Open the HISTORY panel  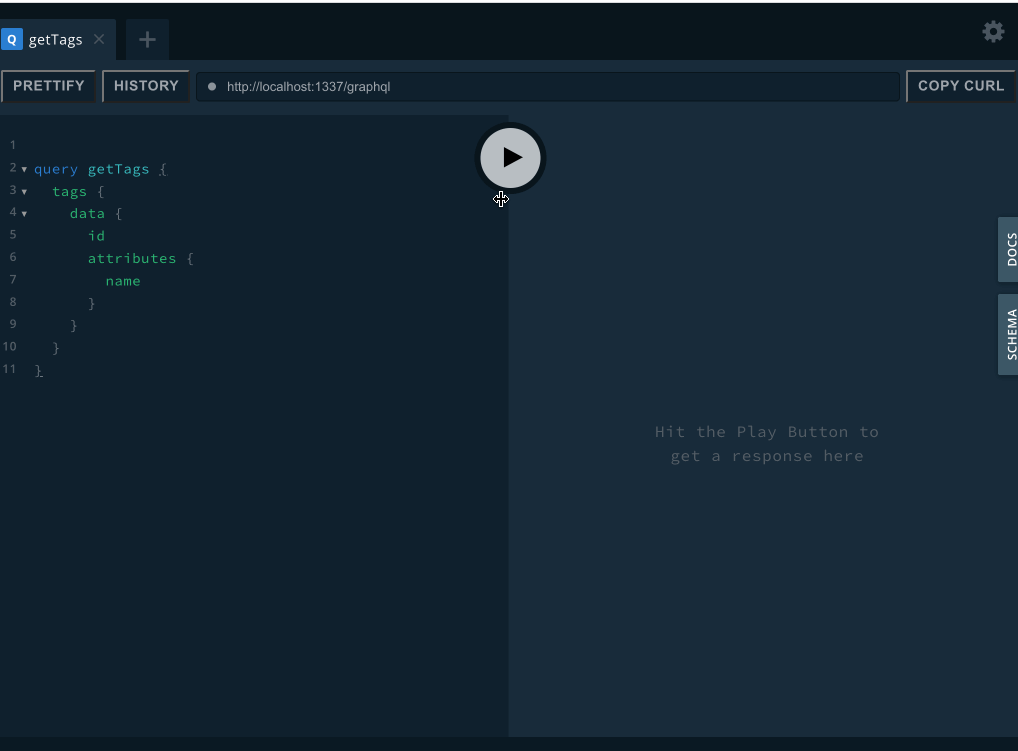[x=146, y=85]
